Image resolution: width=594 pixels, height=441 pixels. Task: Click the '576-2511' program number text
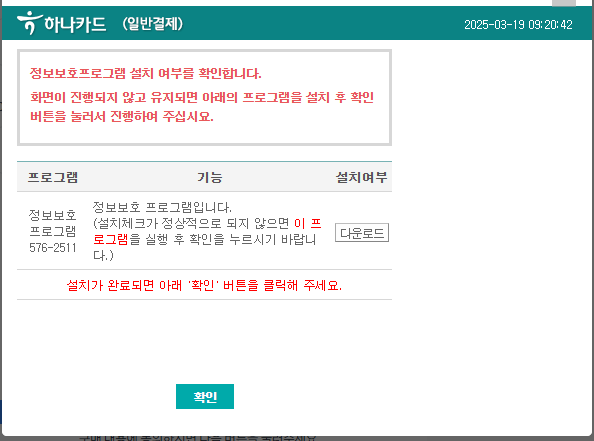click(53, 248)
